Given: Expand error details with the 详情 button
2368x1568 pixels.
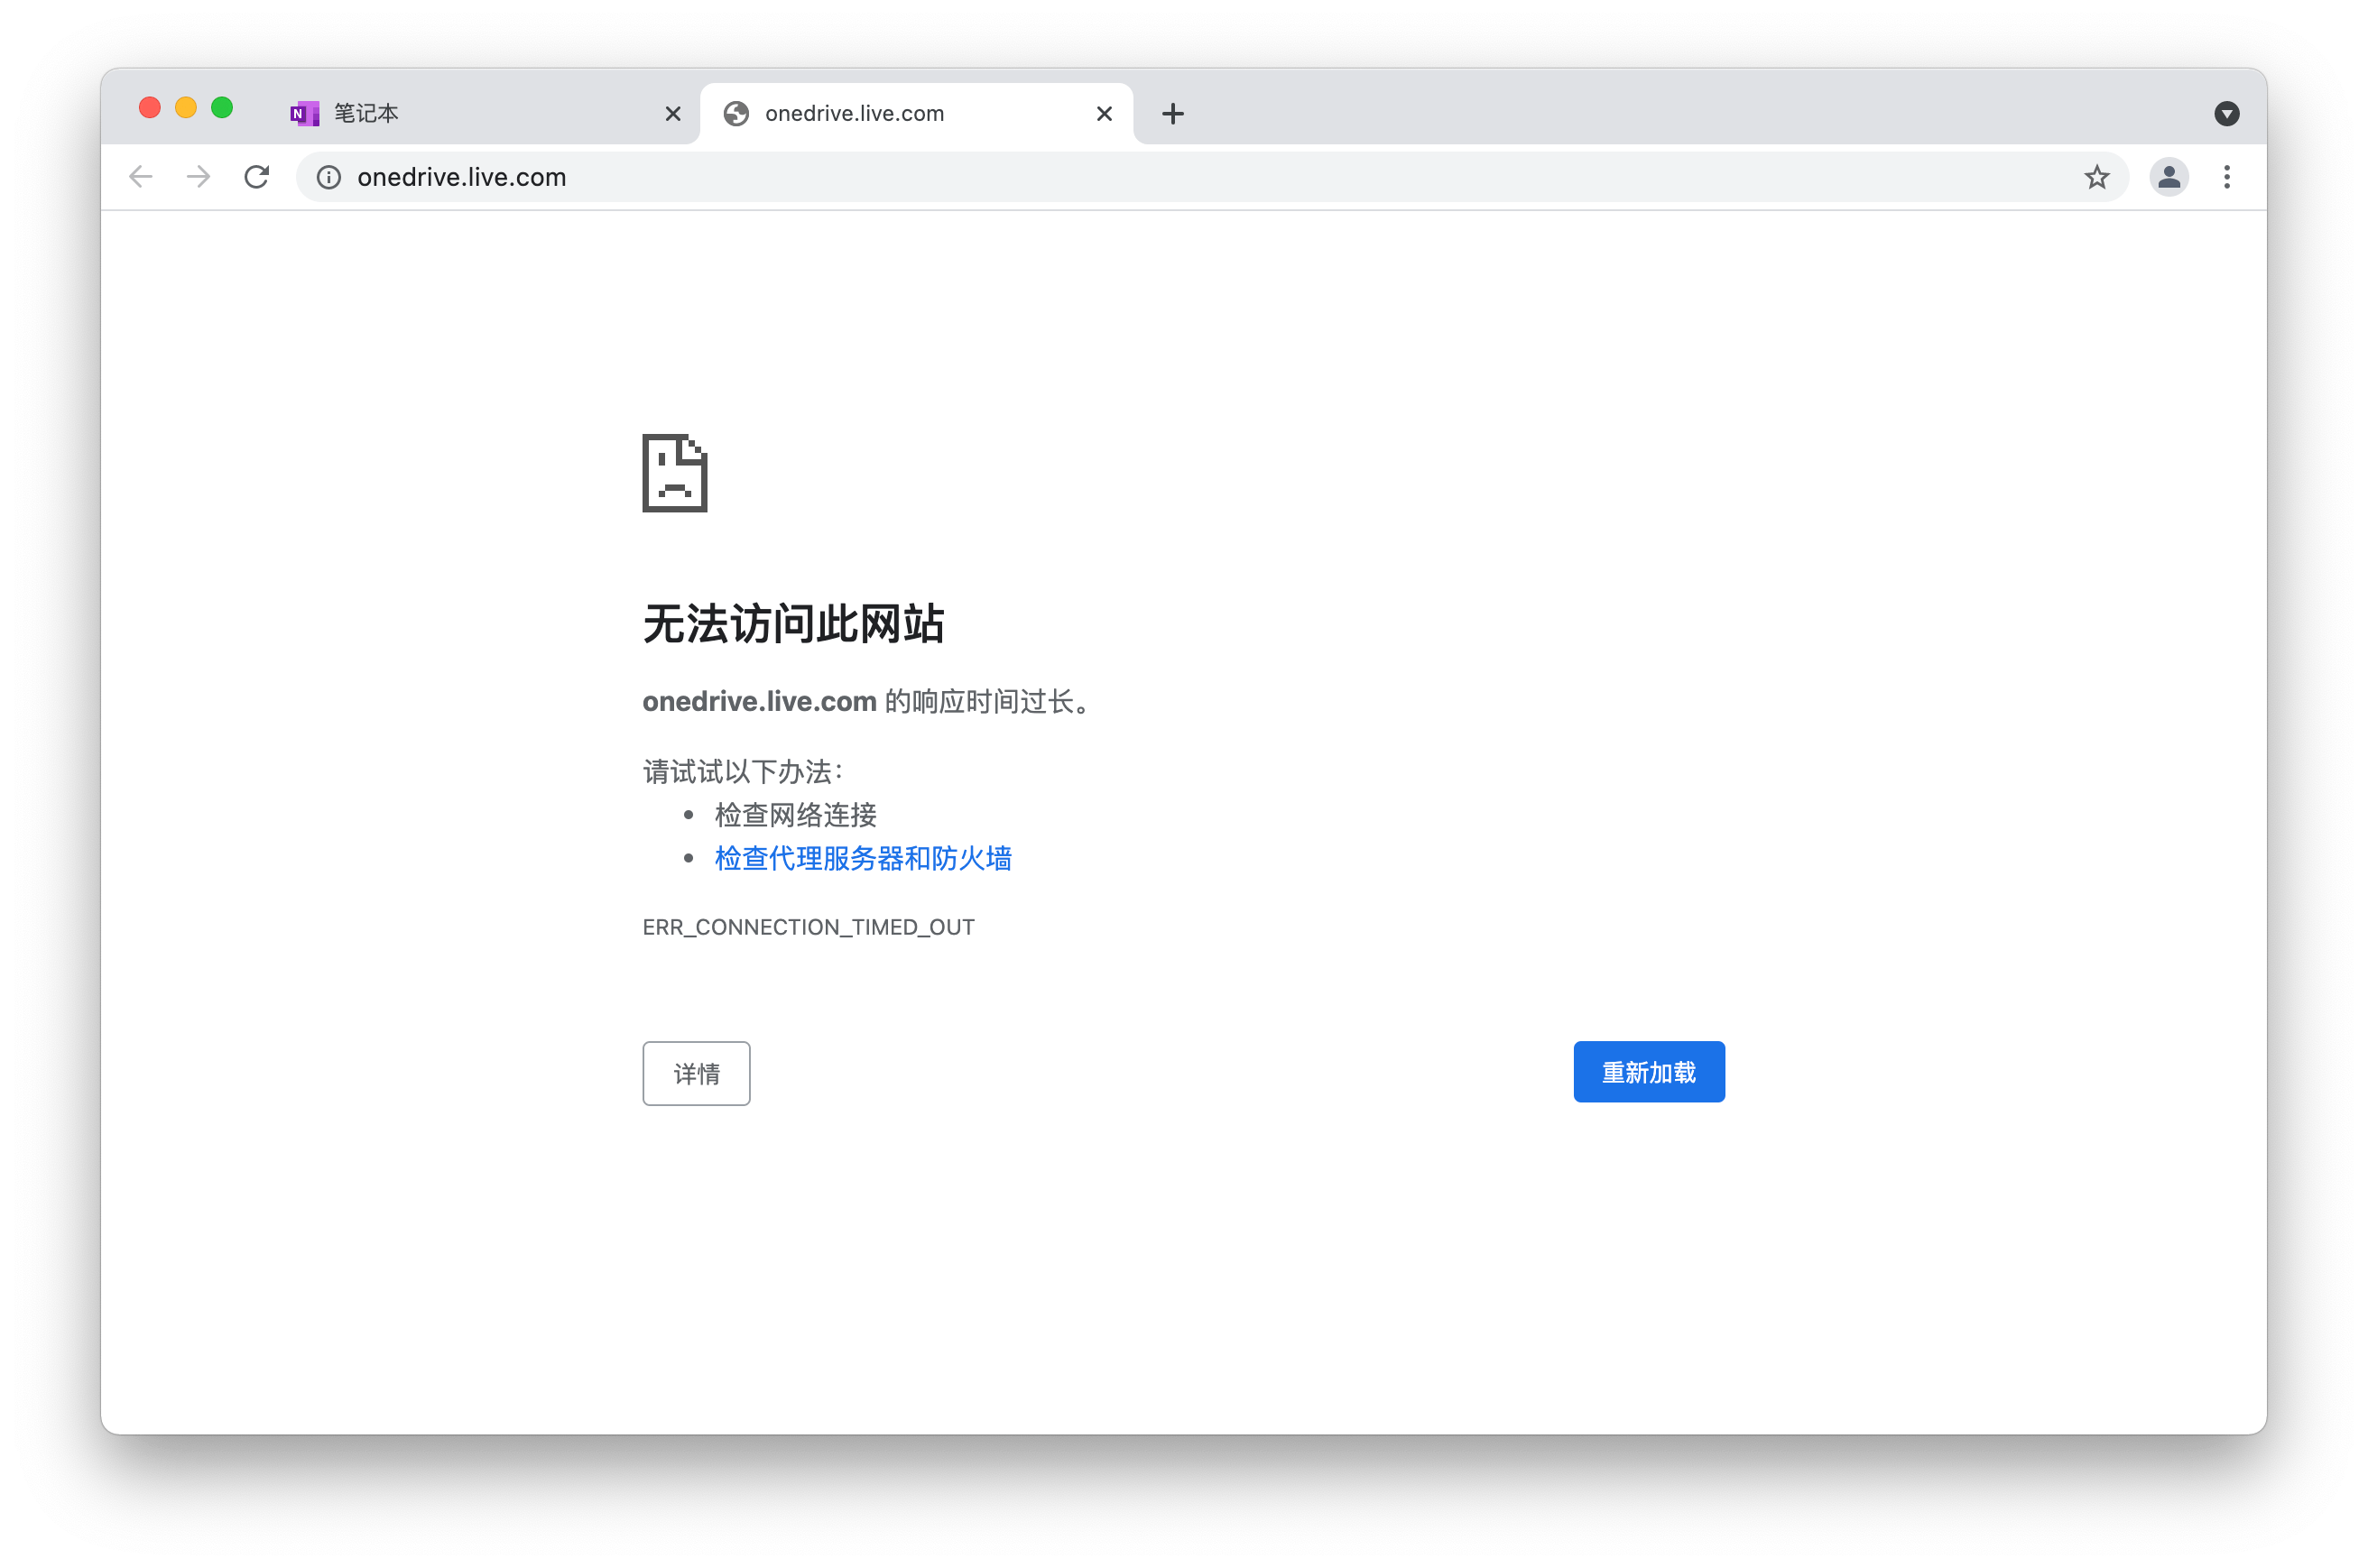Looking at the screenshot, I should (696, 1073).
